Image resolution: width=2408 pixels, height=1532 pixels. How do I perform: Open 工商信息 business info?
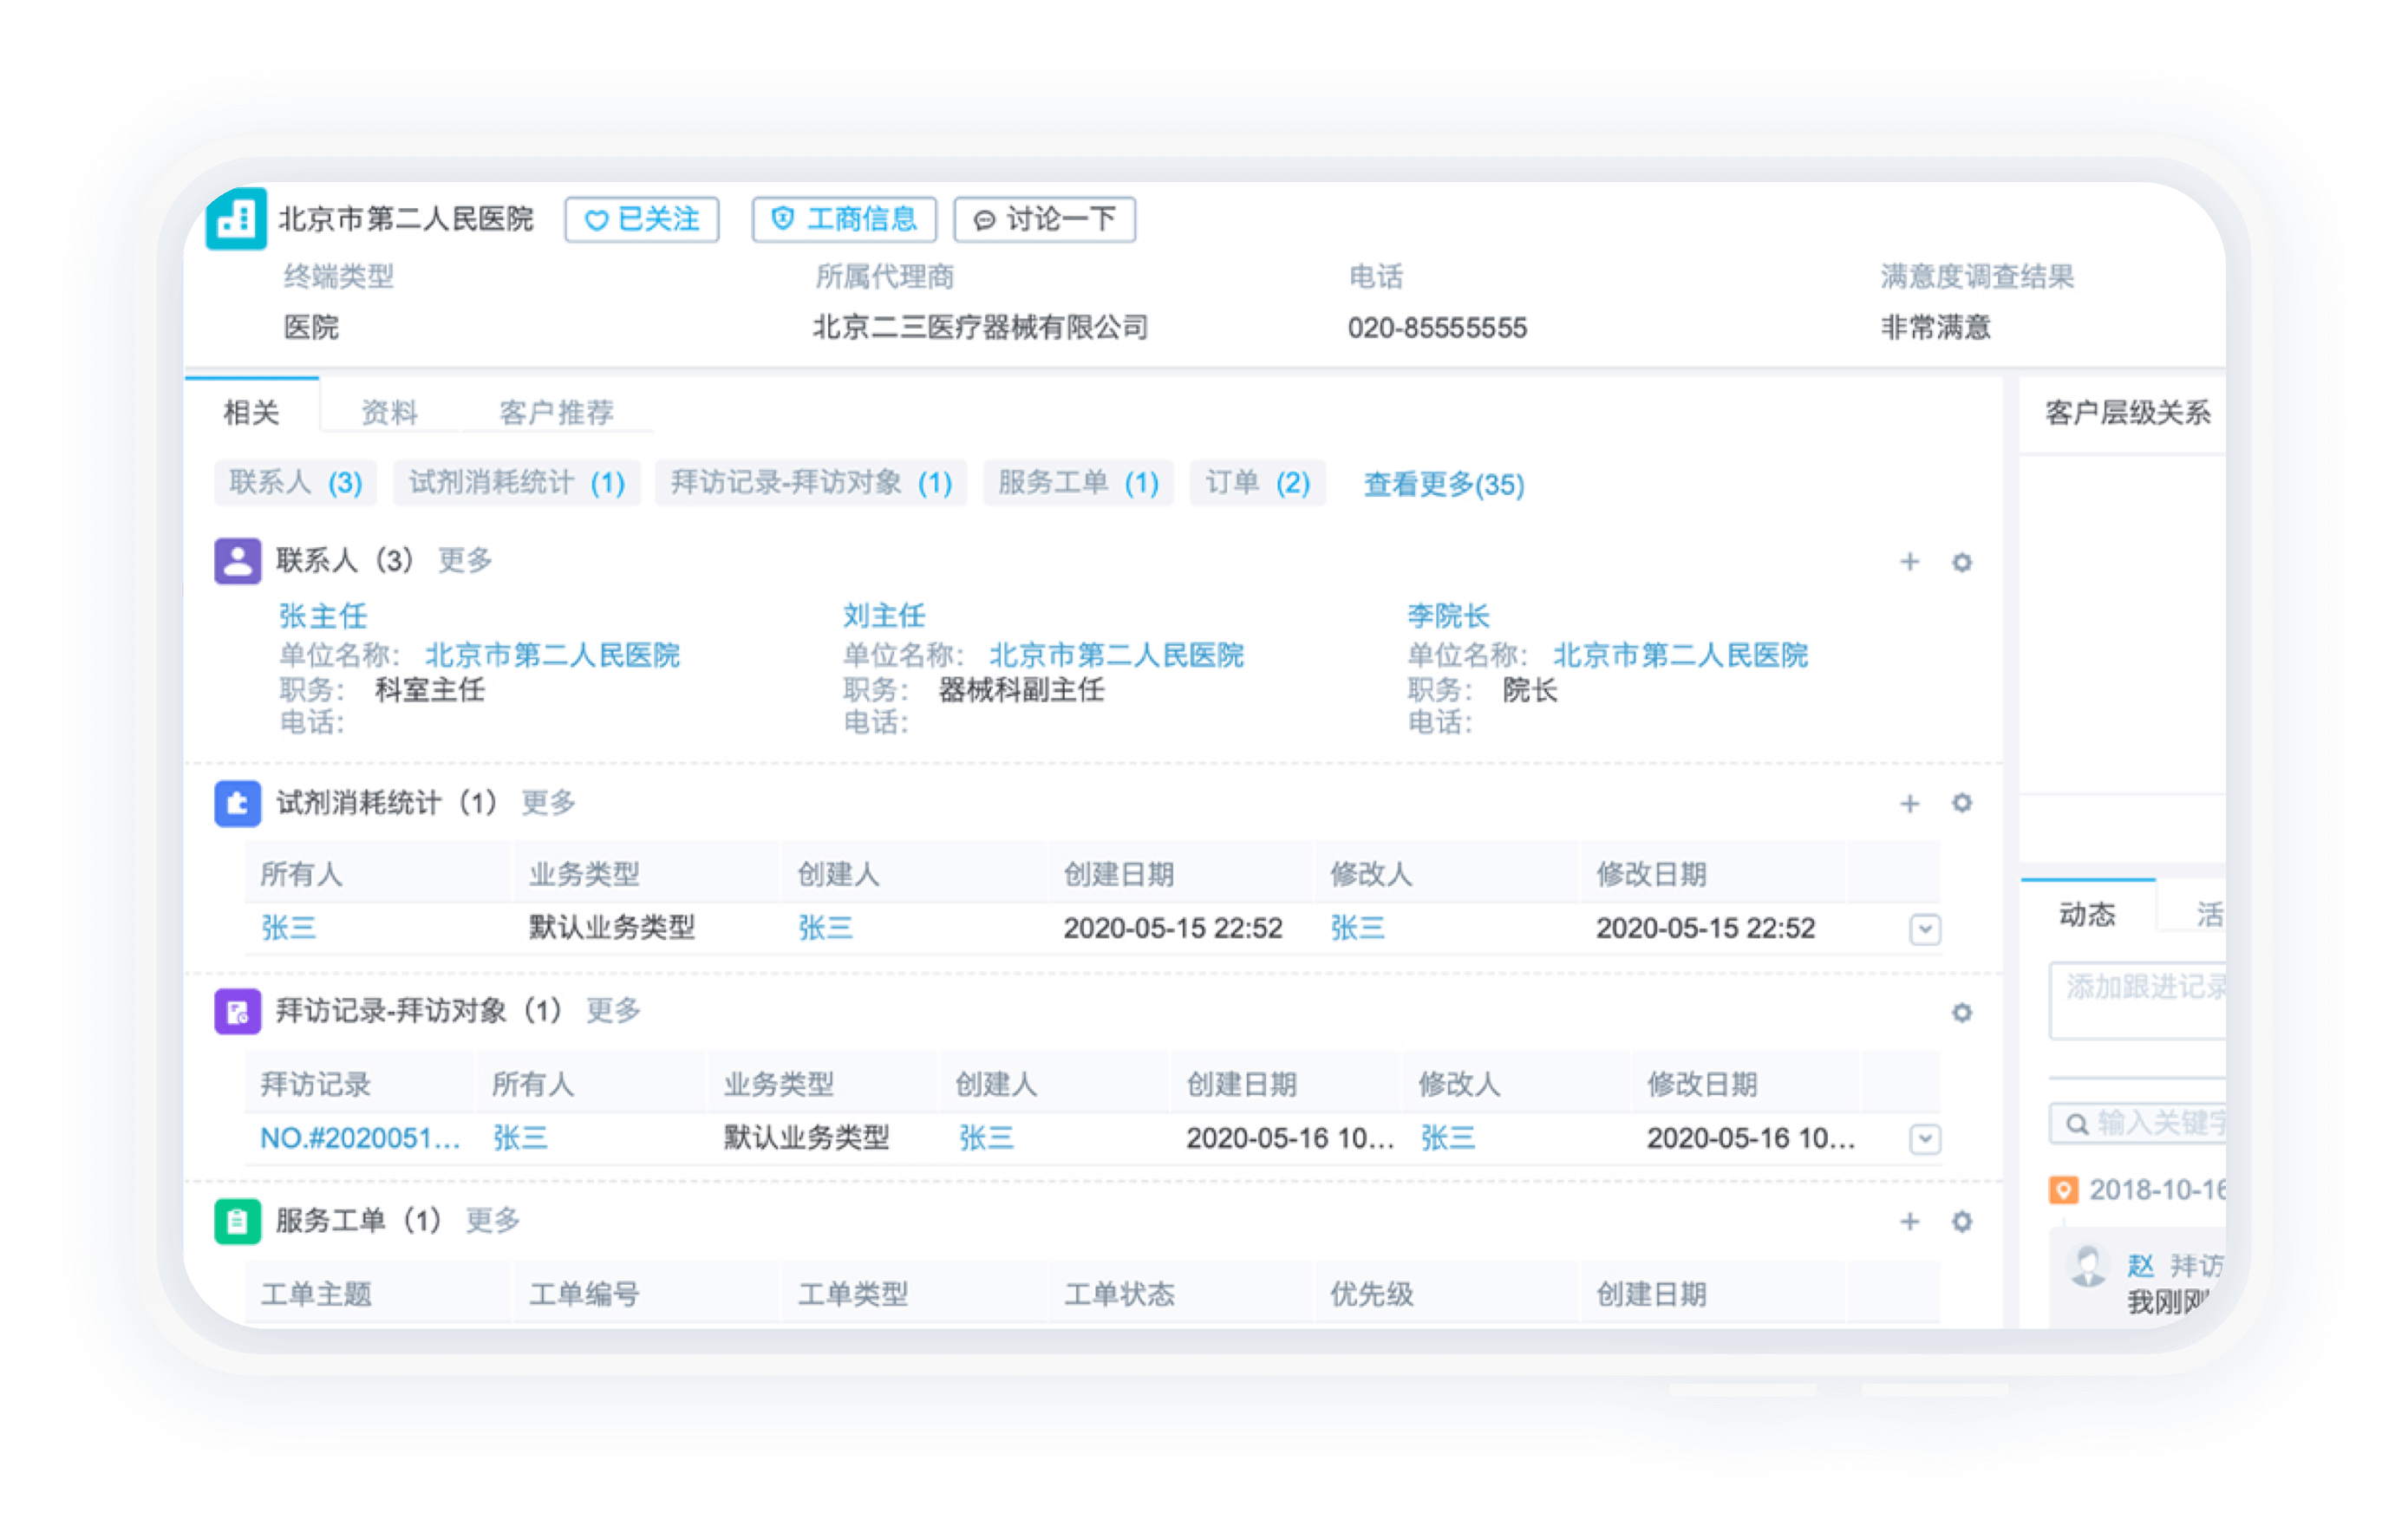coord(844,219)
